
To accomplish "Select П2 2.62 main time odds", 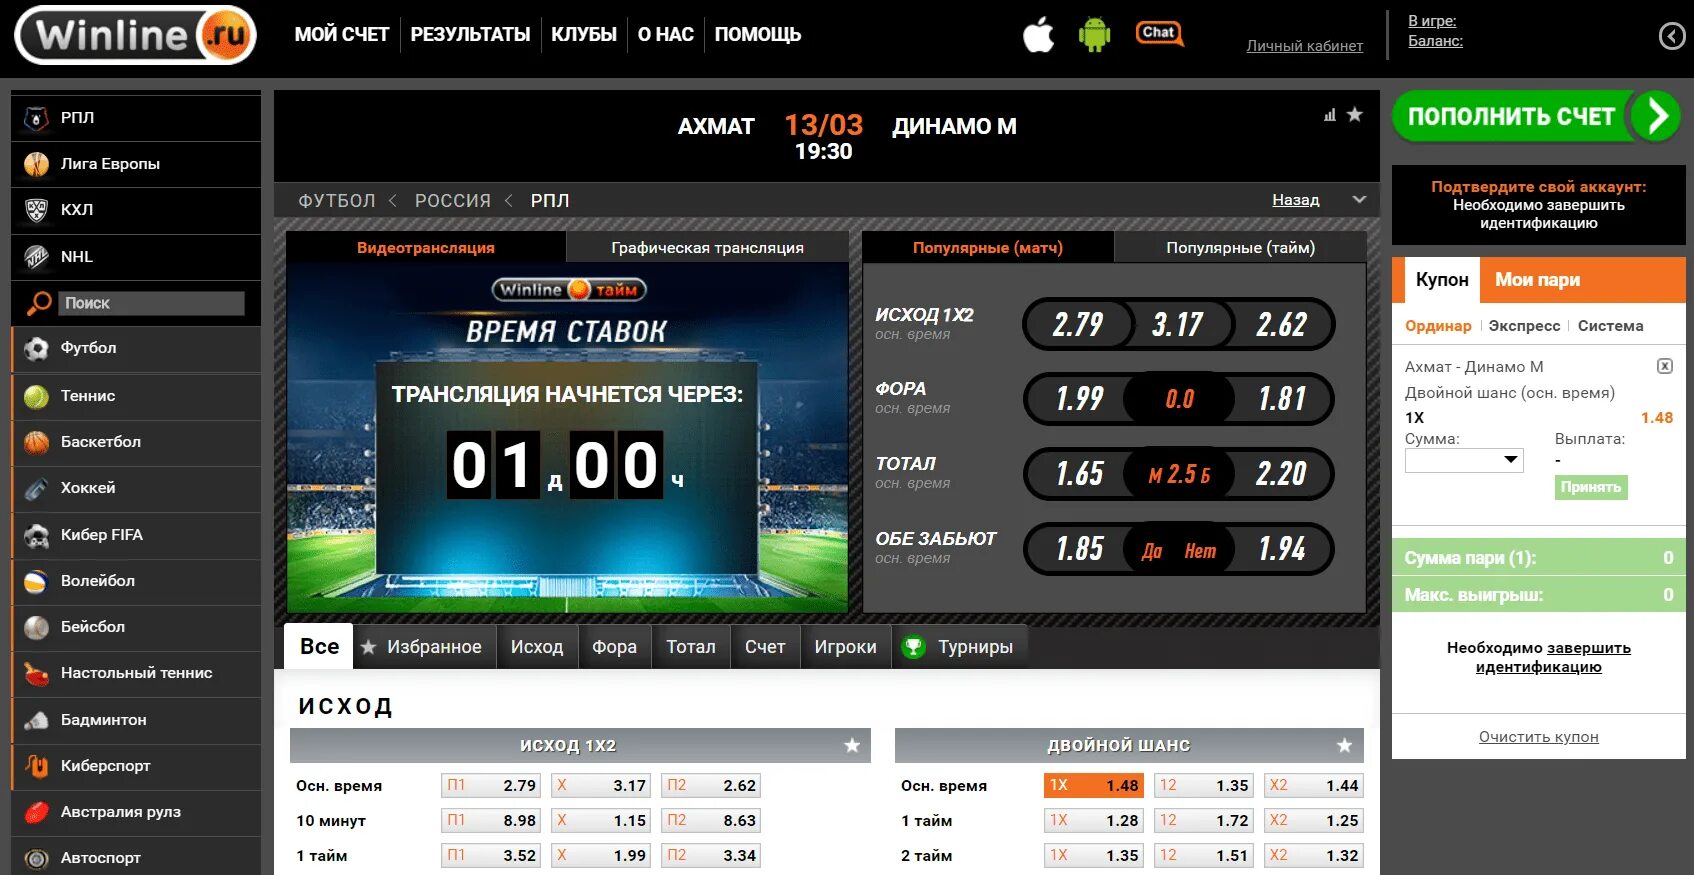I will coord(710,786).
